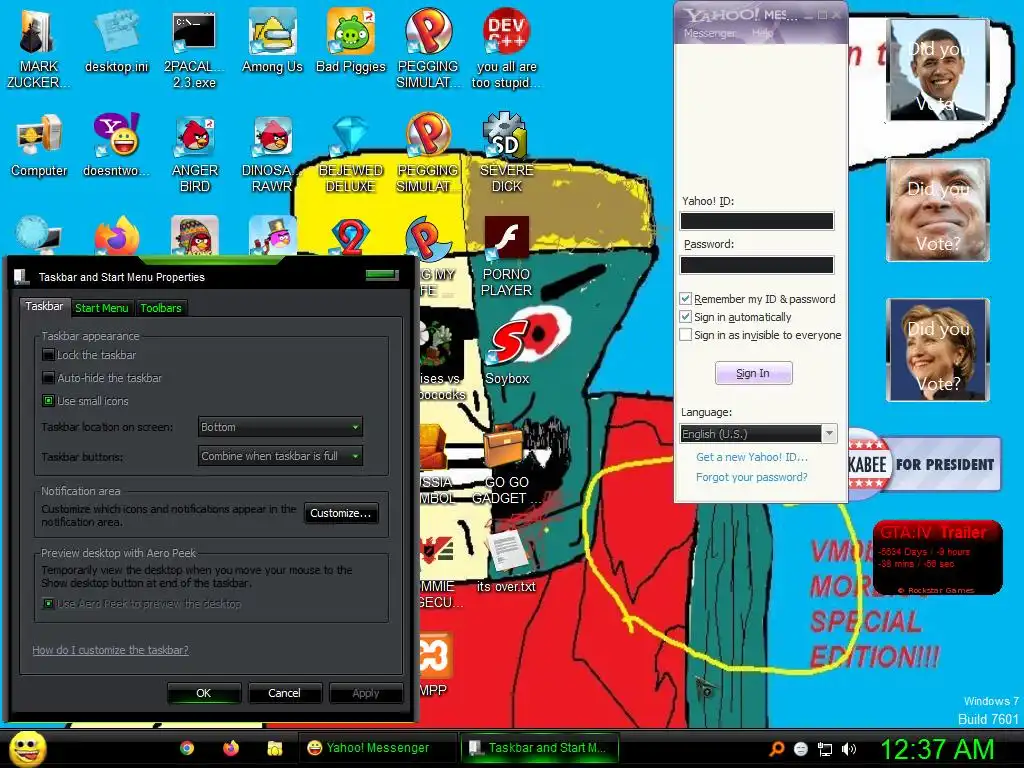Viewport: 1024px width, 768px height.
Task: Click the Sign In button
Action: coord(754,374)
